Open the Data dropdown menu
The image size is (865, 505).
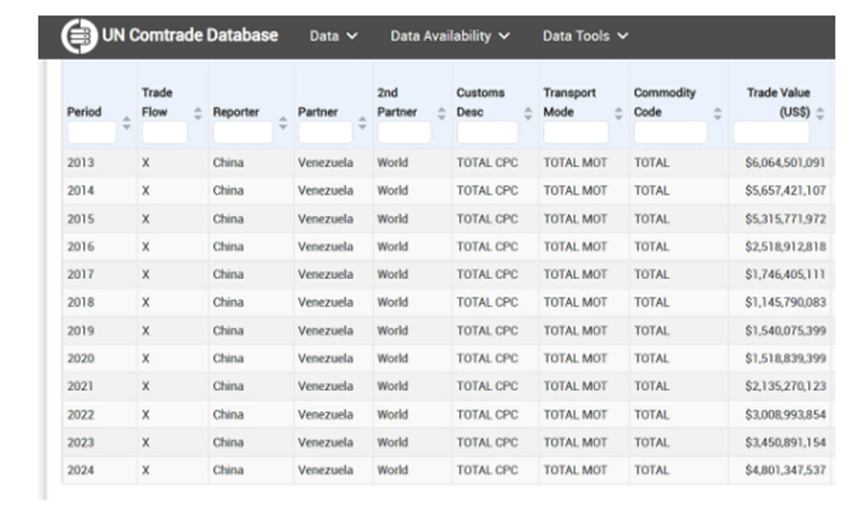coord(333,36)
